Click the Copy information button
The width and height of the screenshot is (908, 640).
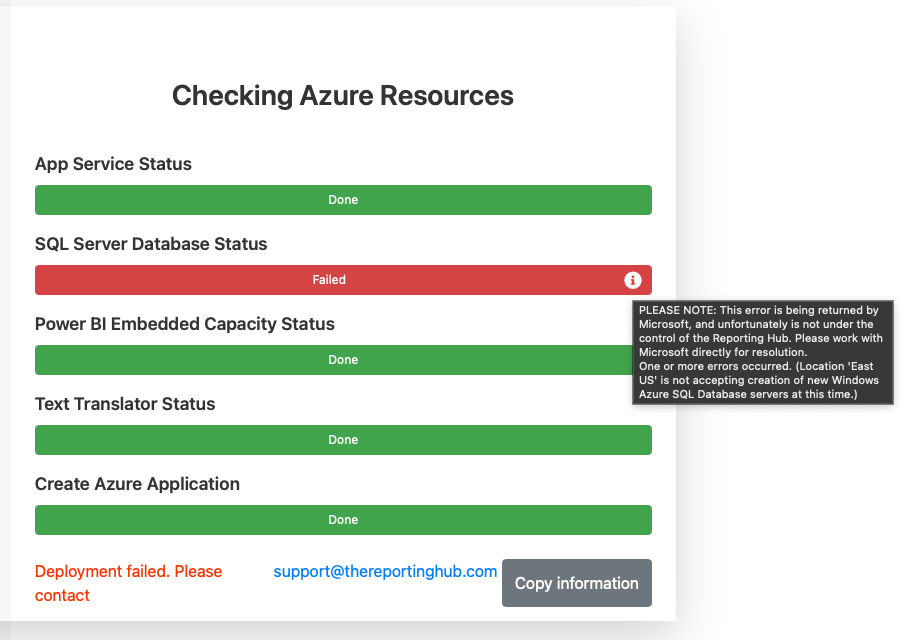(577, 583)
